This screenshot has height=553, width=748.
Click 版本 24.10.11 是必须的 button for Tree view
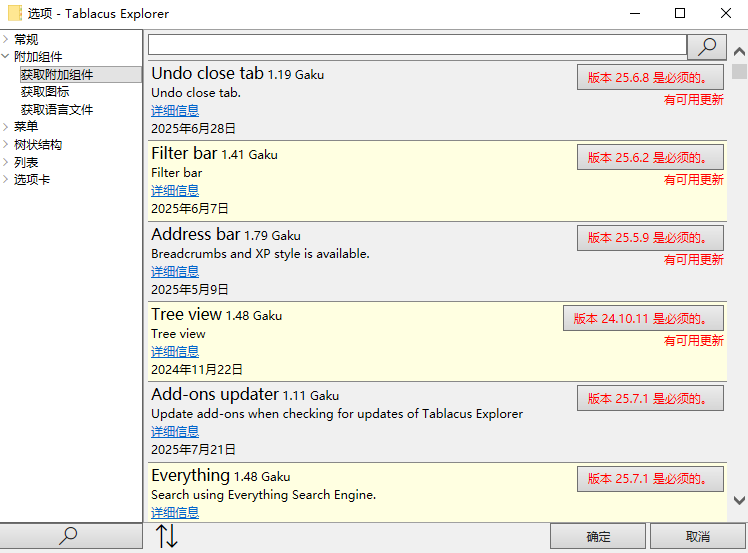[644, 318]
